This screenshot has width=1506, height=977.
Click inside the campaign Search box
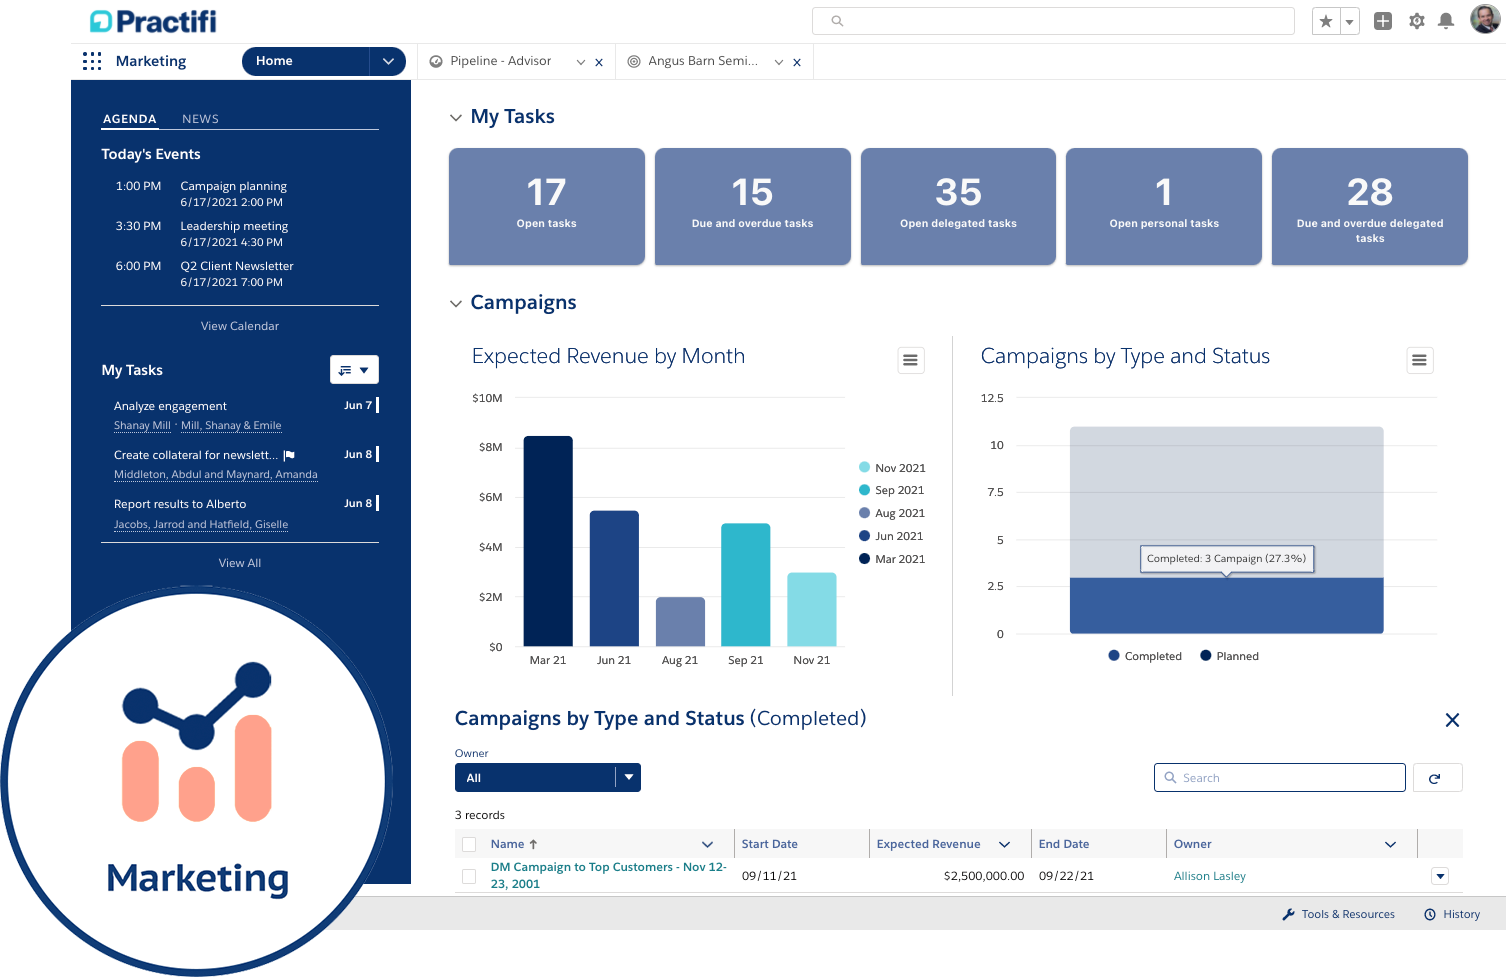coord(1279,777)
